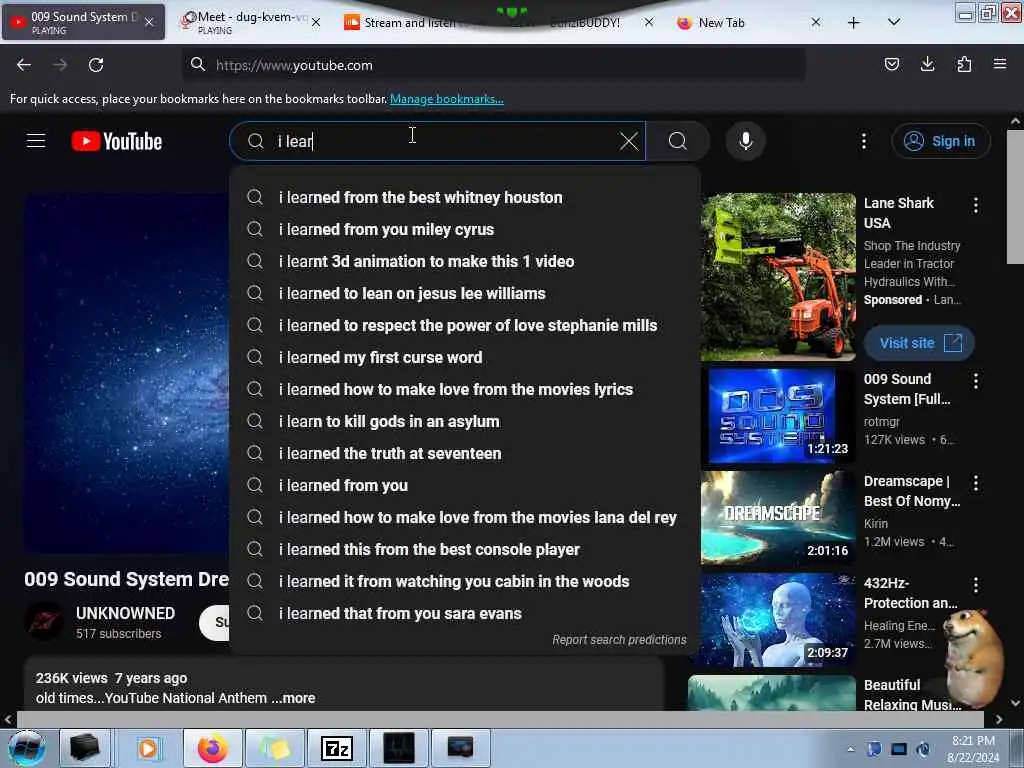Pick the best console player suggestion
This screenshot has height=768, width=1024.
(x=465, y=549)
